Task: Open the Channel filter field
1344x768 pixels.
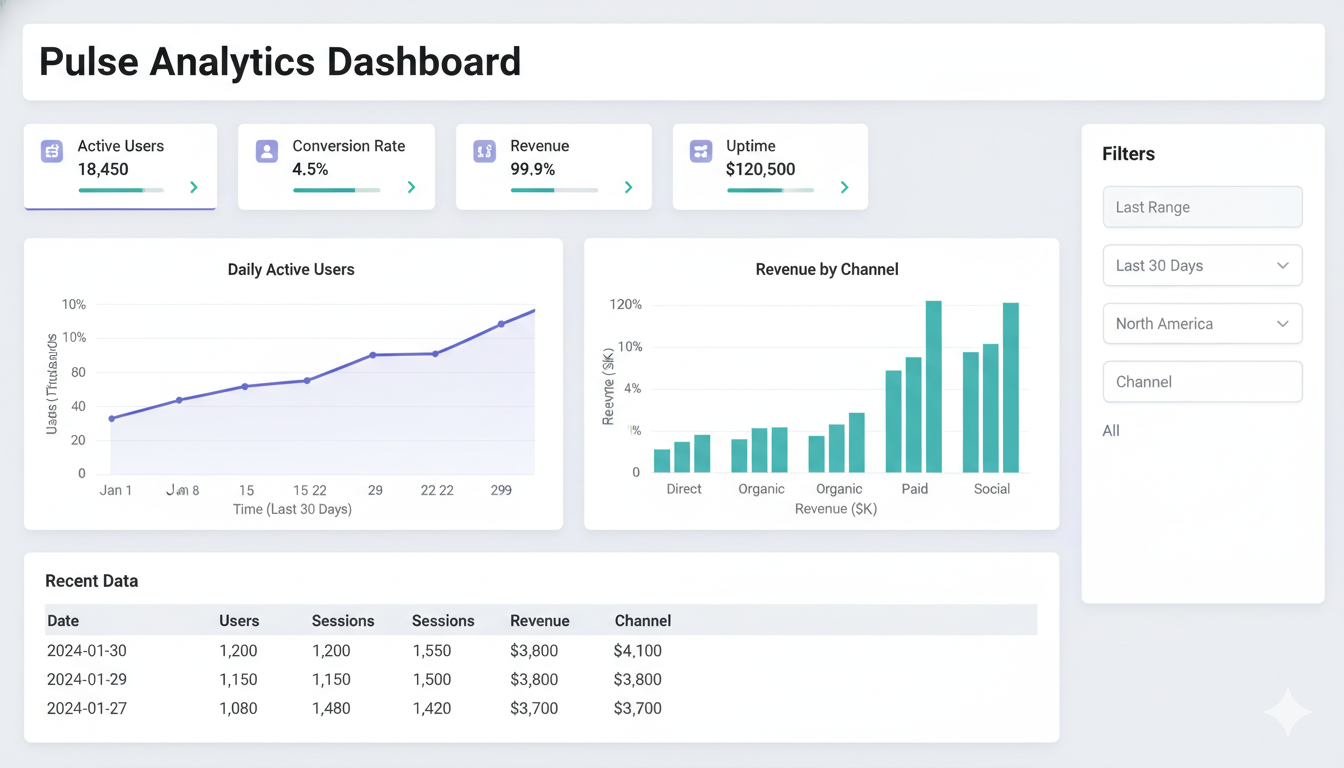Action: point(1202,382)
